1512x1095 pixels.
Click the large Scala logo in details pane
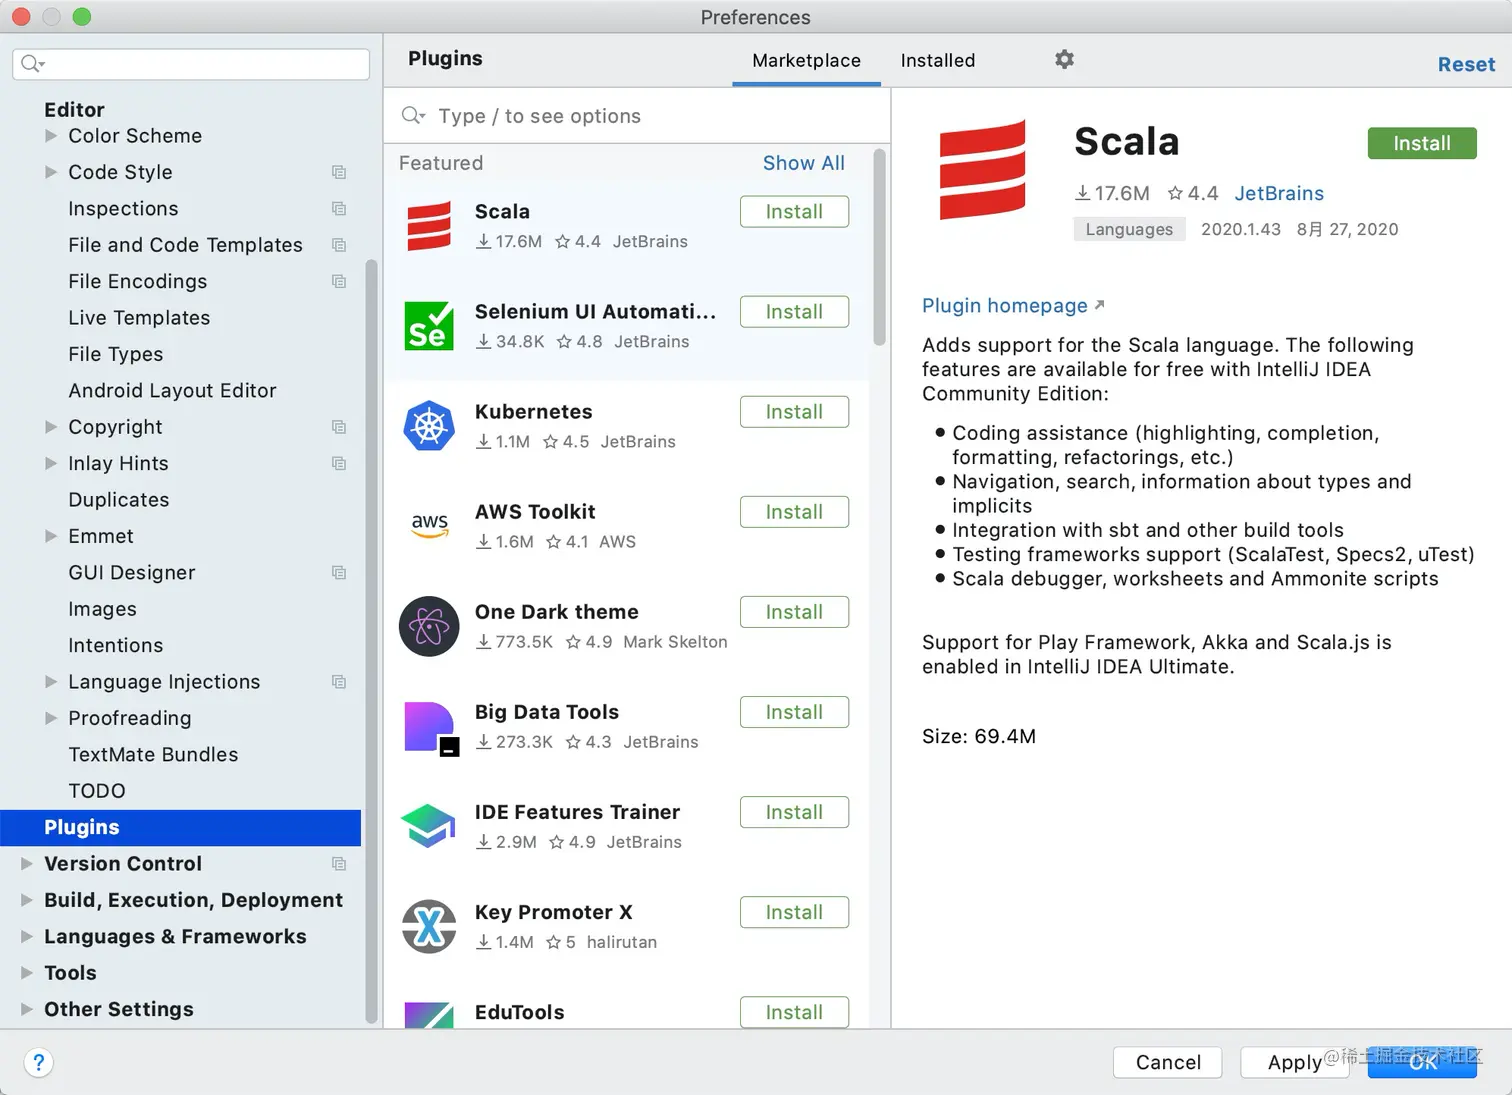click(983, 170)
